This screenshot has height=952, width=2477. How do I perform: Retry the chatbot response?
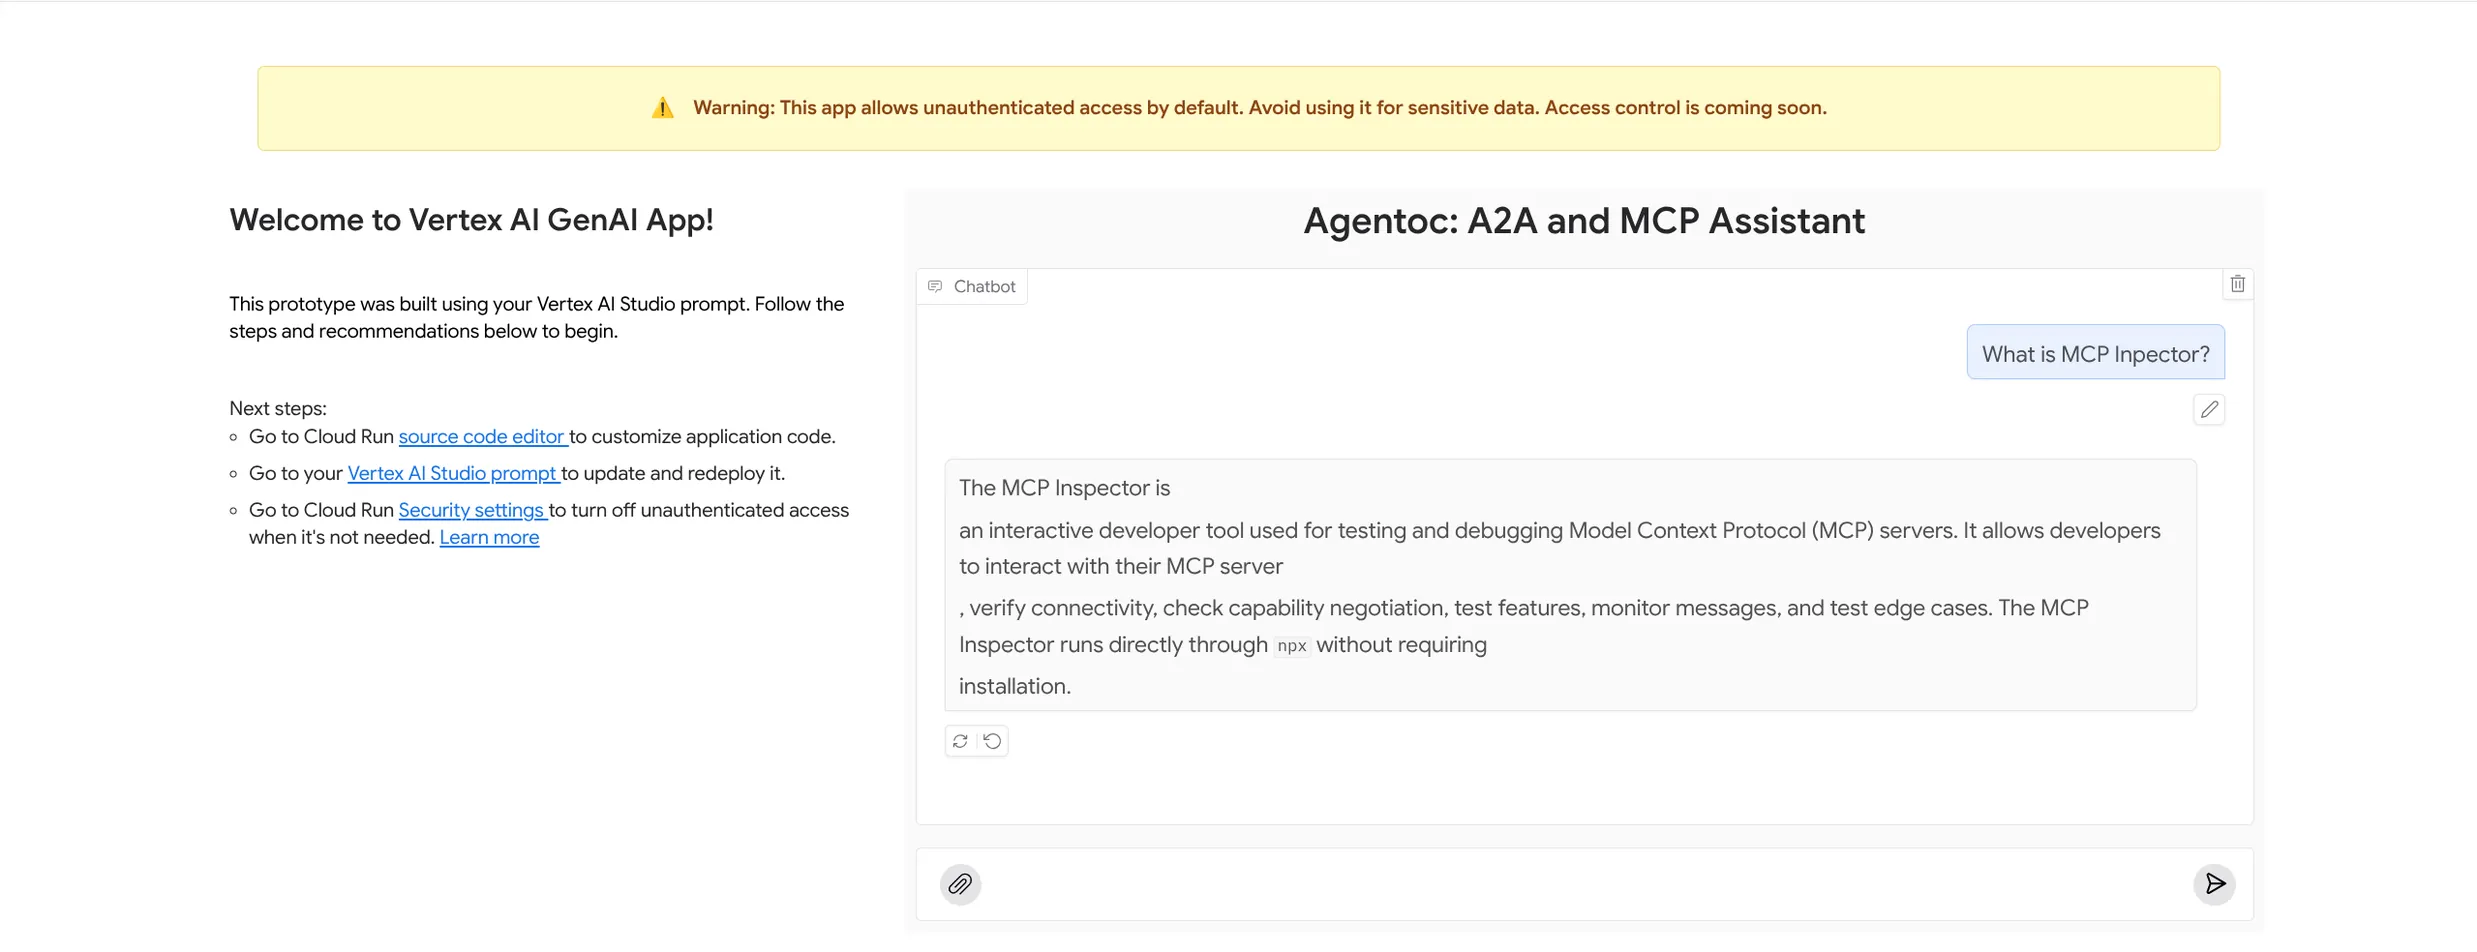pos(960,741)
